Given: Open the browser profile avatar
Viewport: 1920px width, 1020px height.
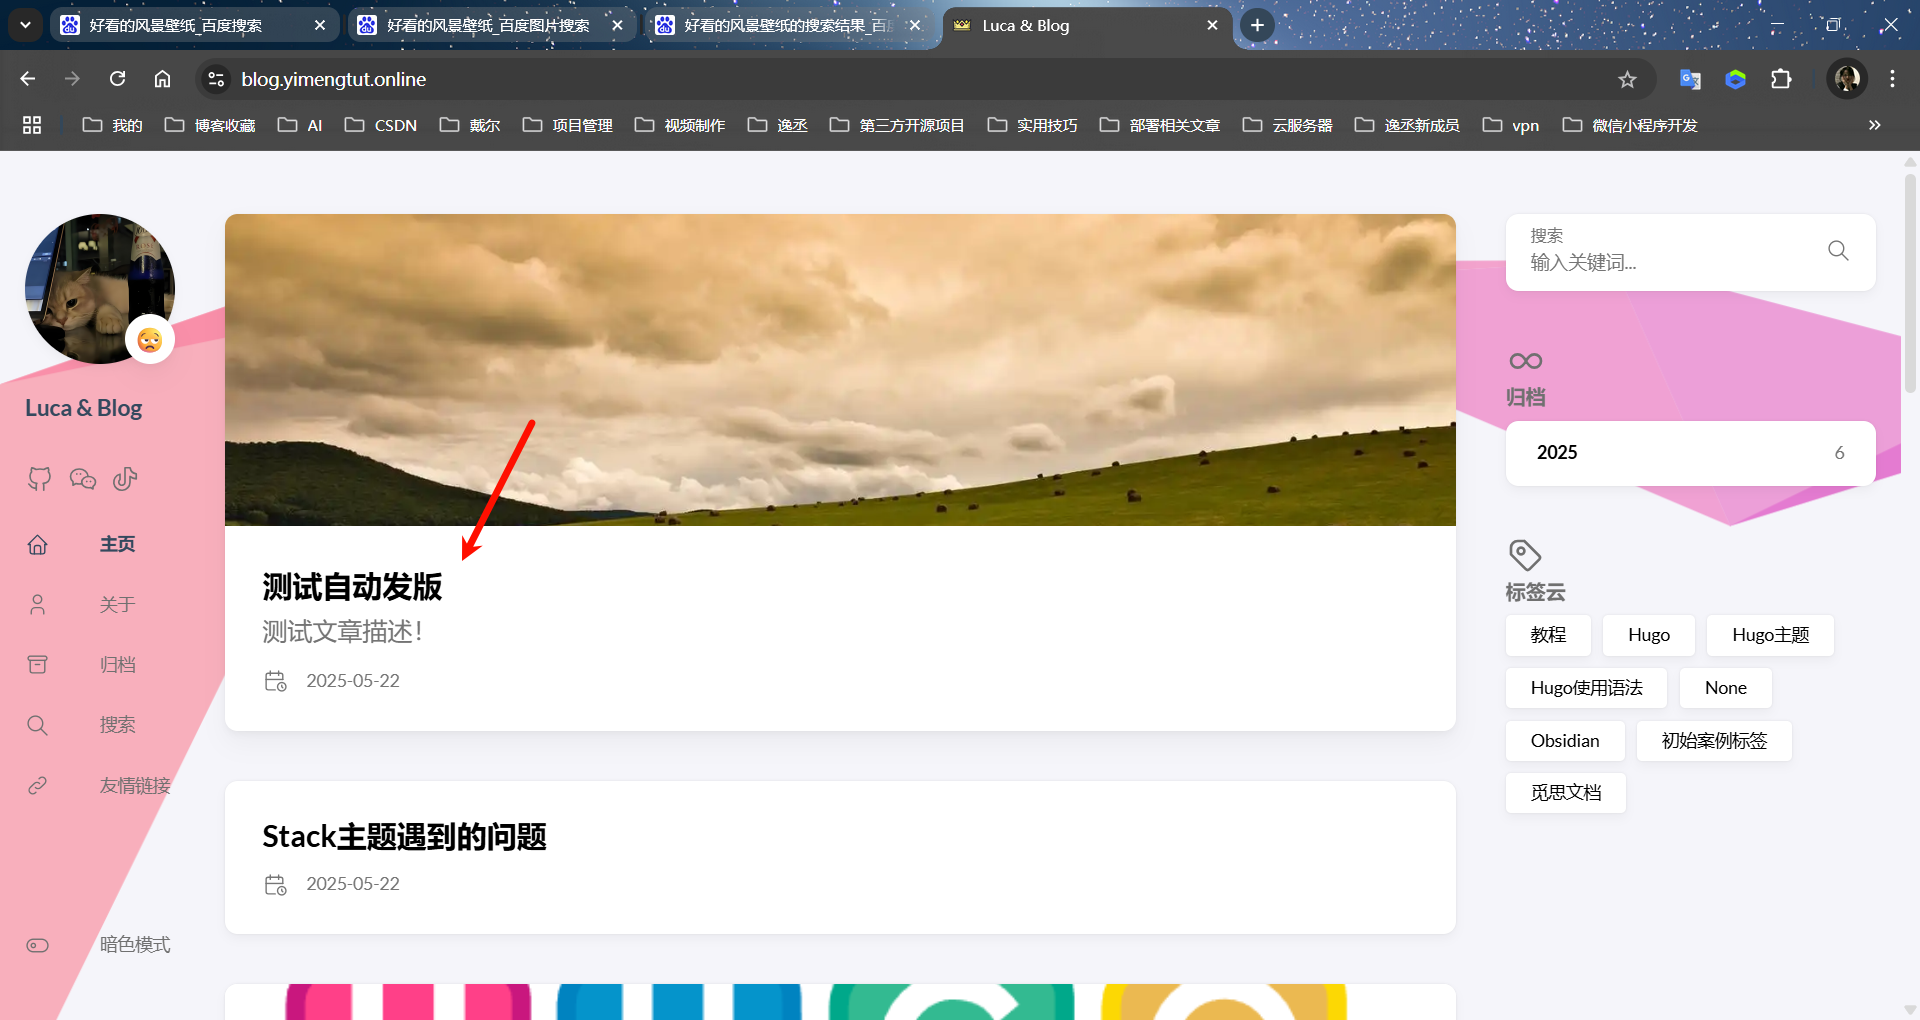Looking at the screenshot, I should [x=1847, y=79].
